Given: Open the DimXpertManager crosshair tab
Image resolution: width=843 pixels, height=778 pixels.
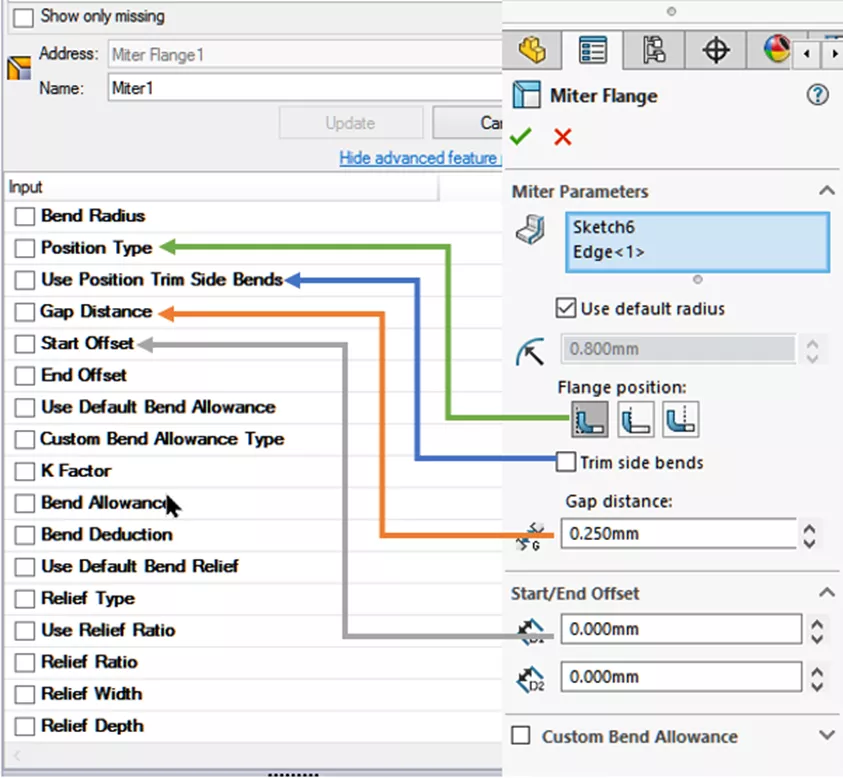Looking at the screenshot, I should pyautogui.click(x=716, y=49).
